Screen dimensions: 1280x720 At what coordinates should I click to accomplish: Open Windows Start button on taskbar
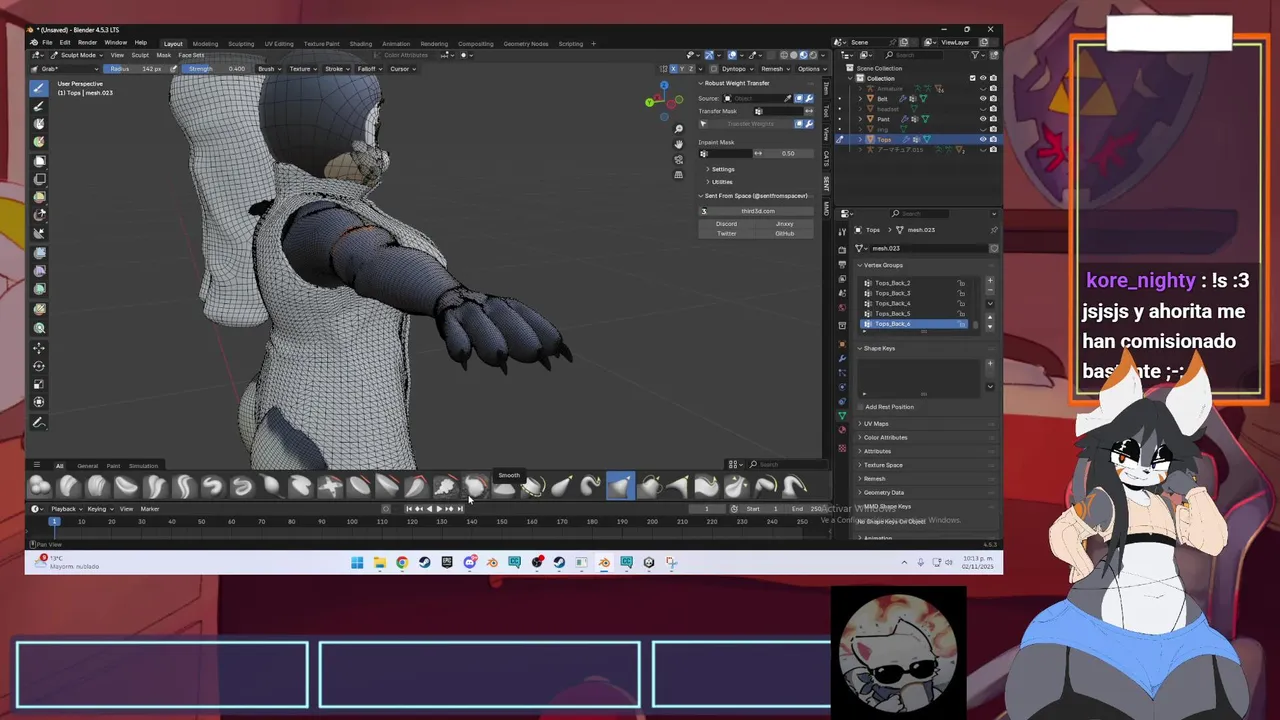pos(357,563)
